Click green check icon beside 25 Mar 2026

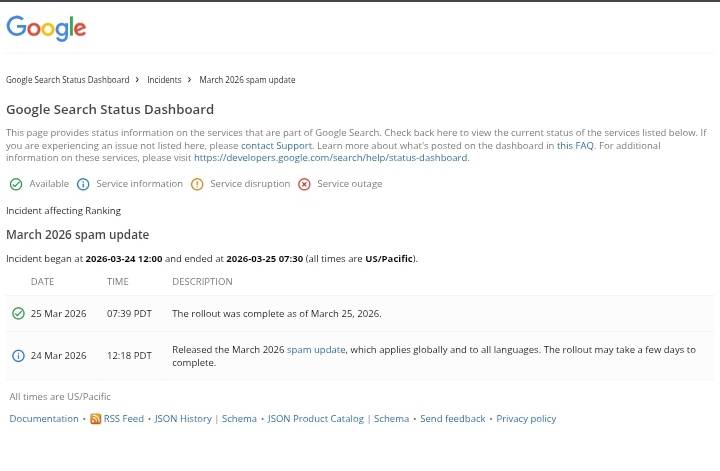[18, 314]
